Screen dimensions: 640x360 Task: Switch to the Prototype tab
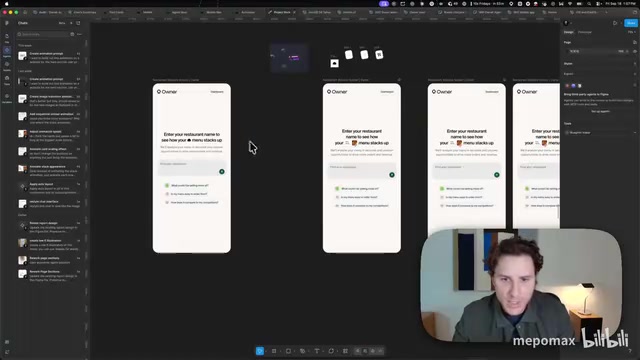pos(585,32)
